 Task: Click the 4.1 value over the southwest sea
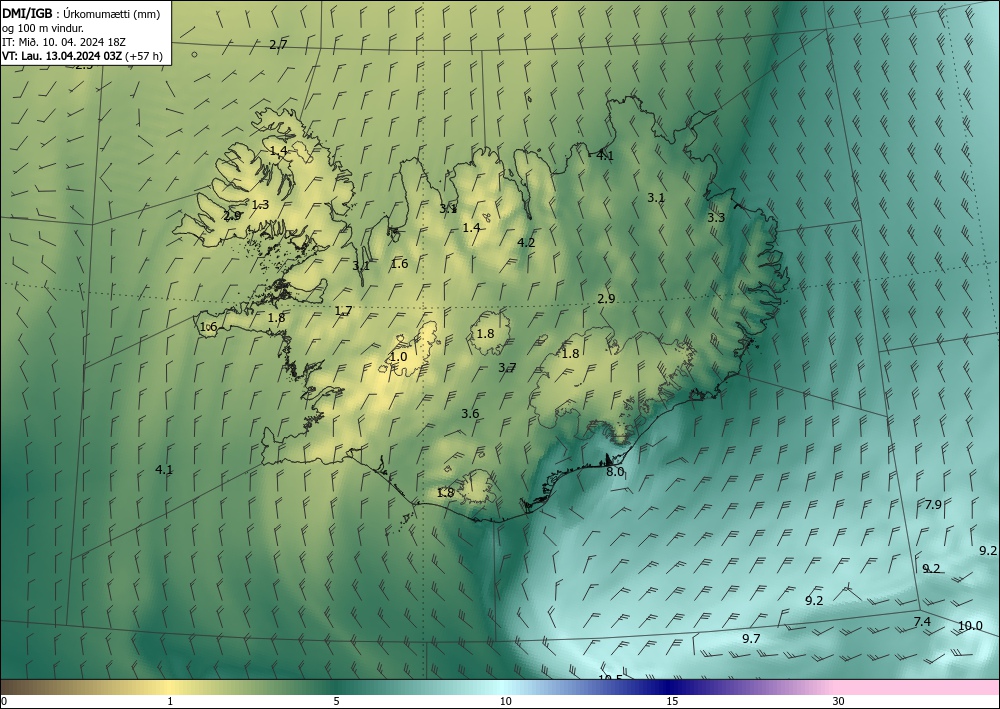164,470
